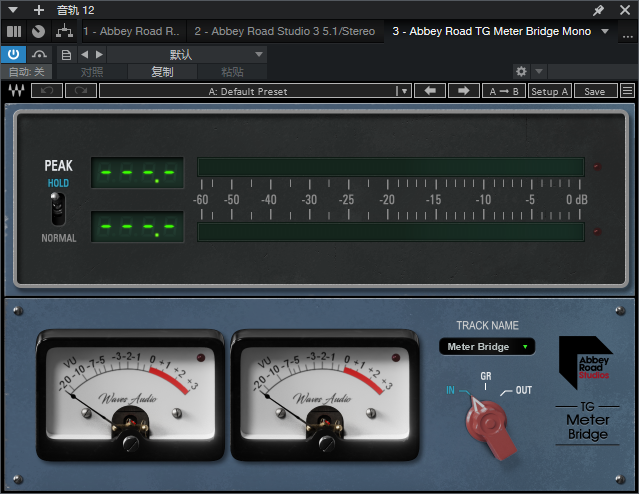Load previous Waves preset left arrow
Image resolution: width=639 pixels, height=494 pixels.
(430, 90)
